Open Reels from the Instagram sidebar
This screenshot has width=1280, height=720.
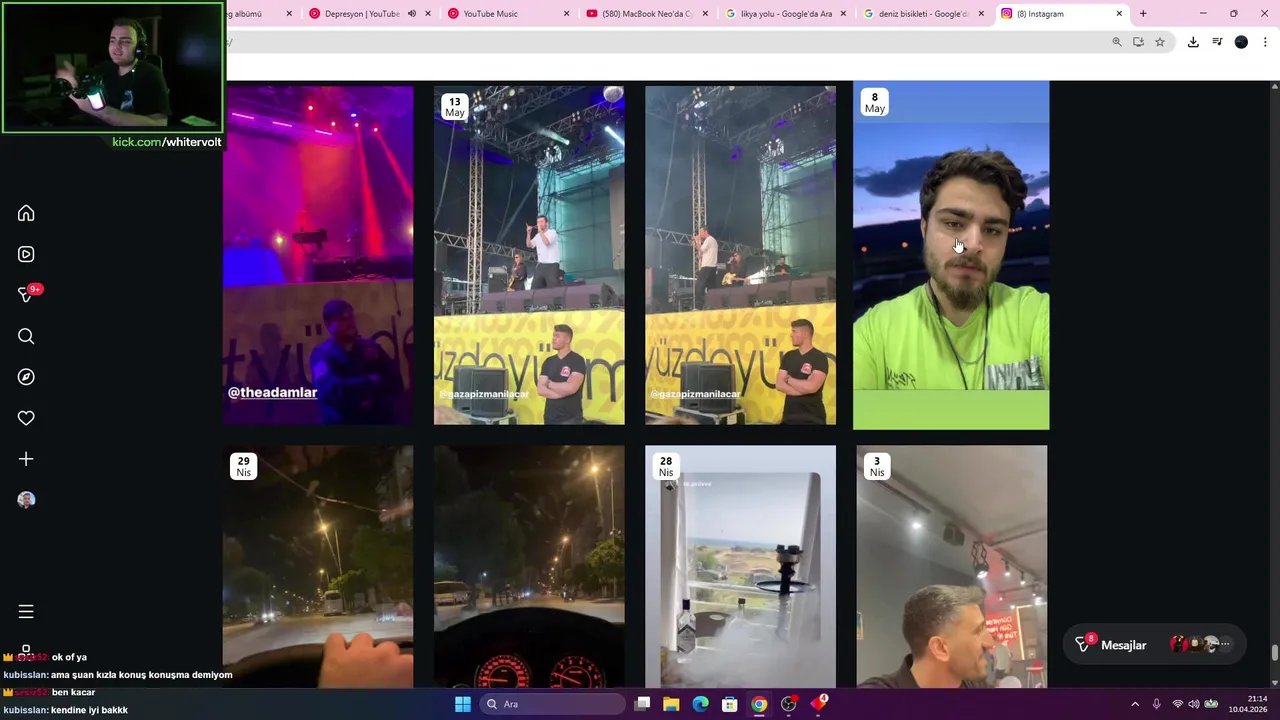26,254
